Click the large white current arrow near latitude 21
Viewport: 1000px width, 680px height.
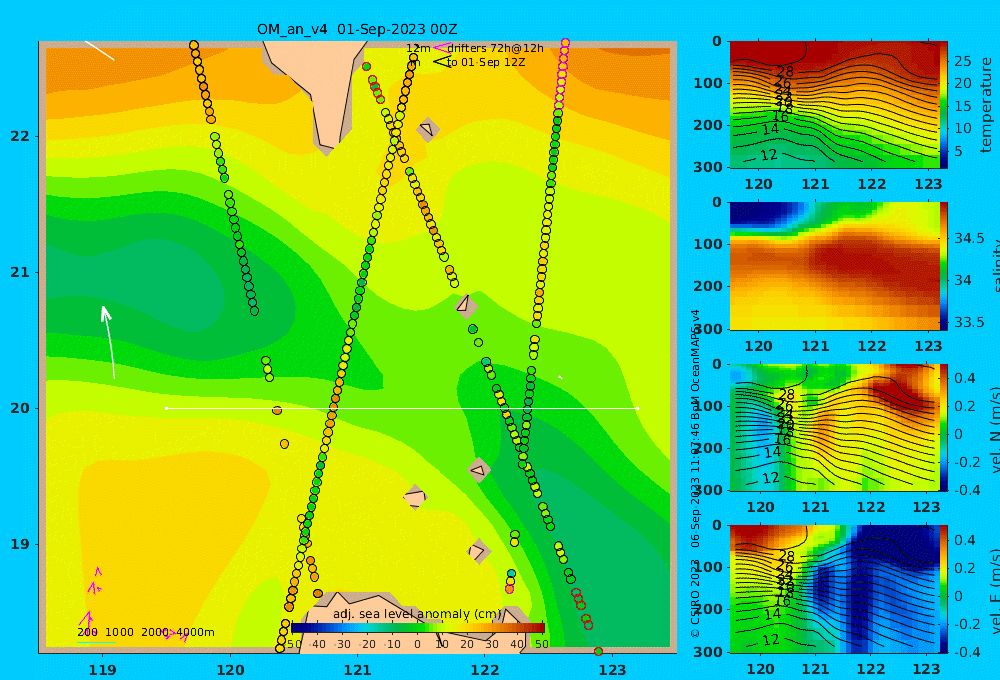point(108,342)
